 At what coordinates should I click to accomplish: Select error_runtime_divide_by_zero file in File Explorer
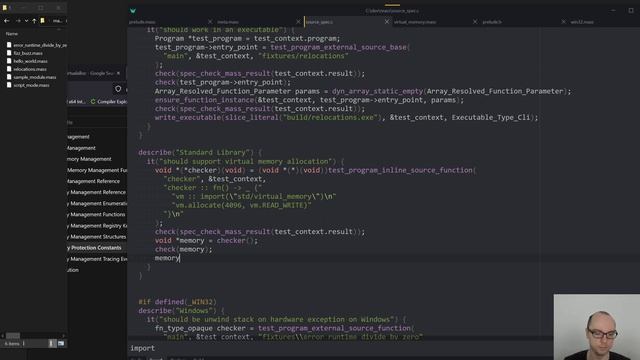[36, 45]
